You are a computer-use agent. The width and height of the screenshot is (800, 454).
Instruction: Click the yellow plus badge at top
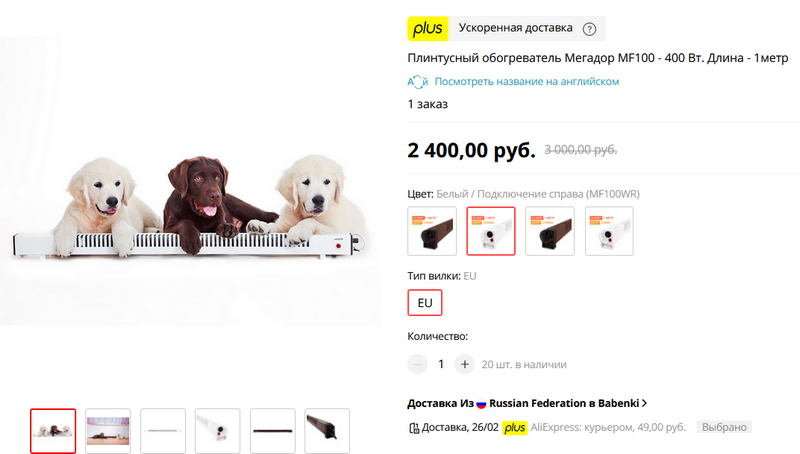(x=428, y=29)
